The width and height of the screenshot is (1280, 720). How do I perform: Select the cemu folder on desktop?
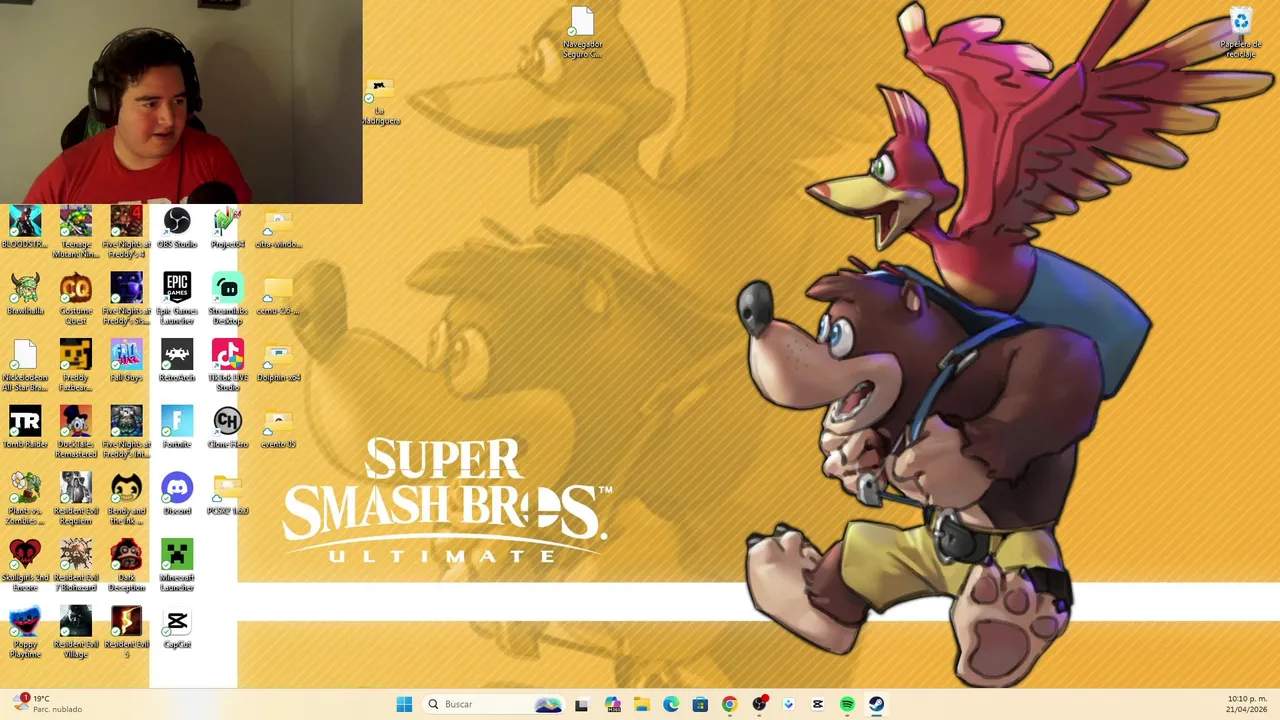click(x=278, y=295)
